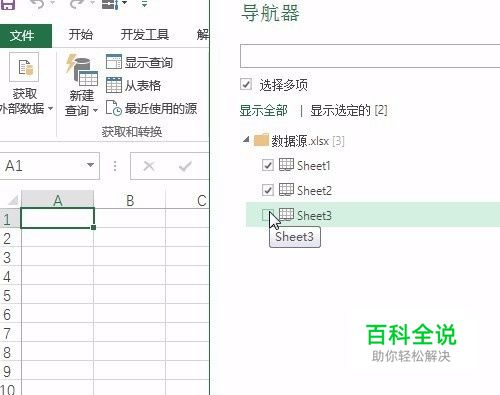Click the 最近使用的源 clock icon
This screenshot has width=500, height=395.
point(114,108)
